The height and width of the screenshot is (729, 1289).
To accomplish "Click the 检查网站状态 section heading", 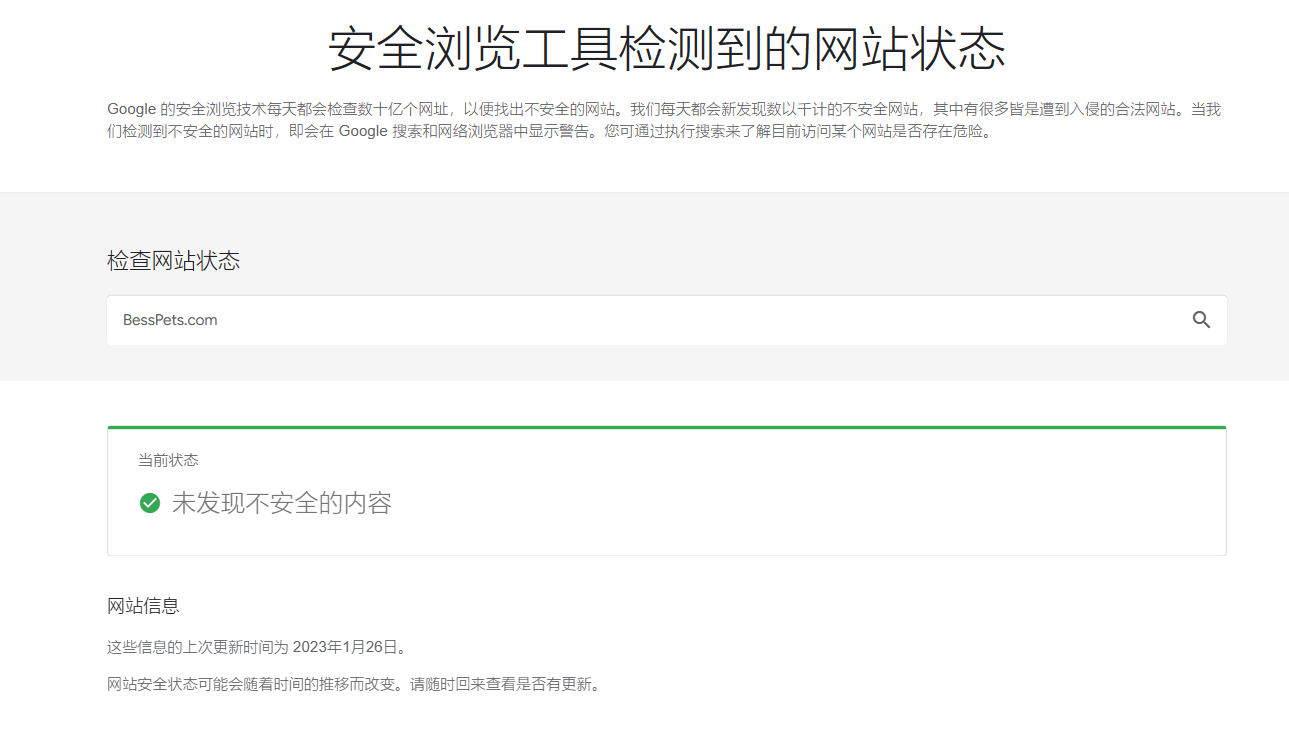I will tap(173, 261).
